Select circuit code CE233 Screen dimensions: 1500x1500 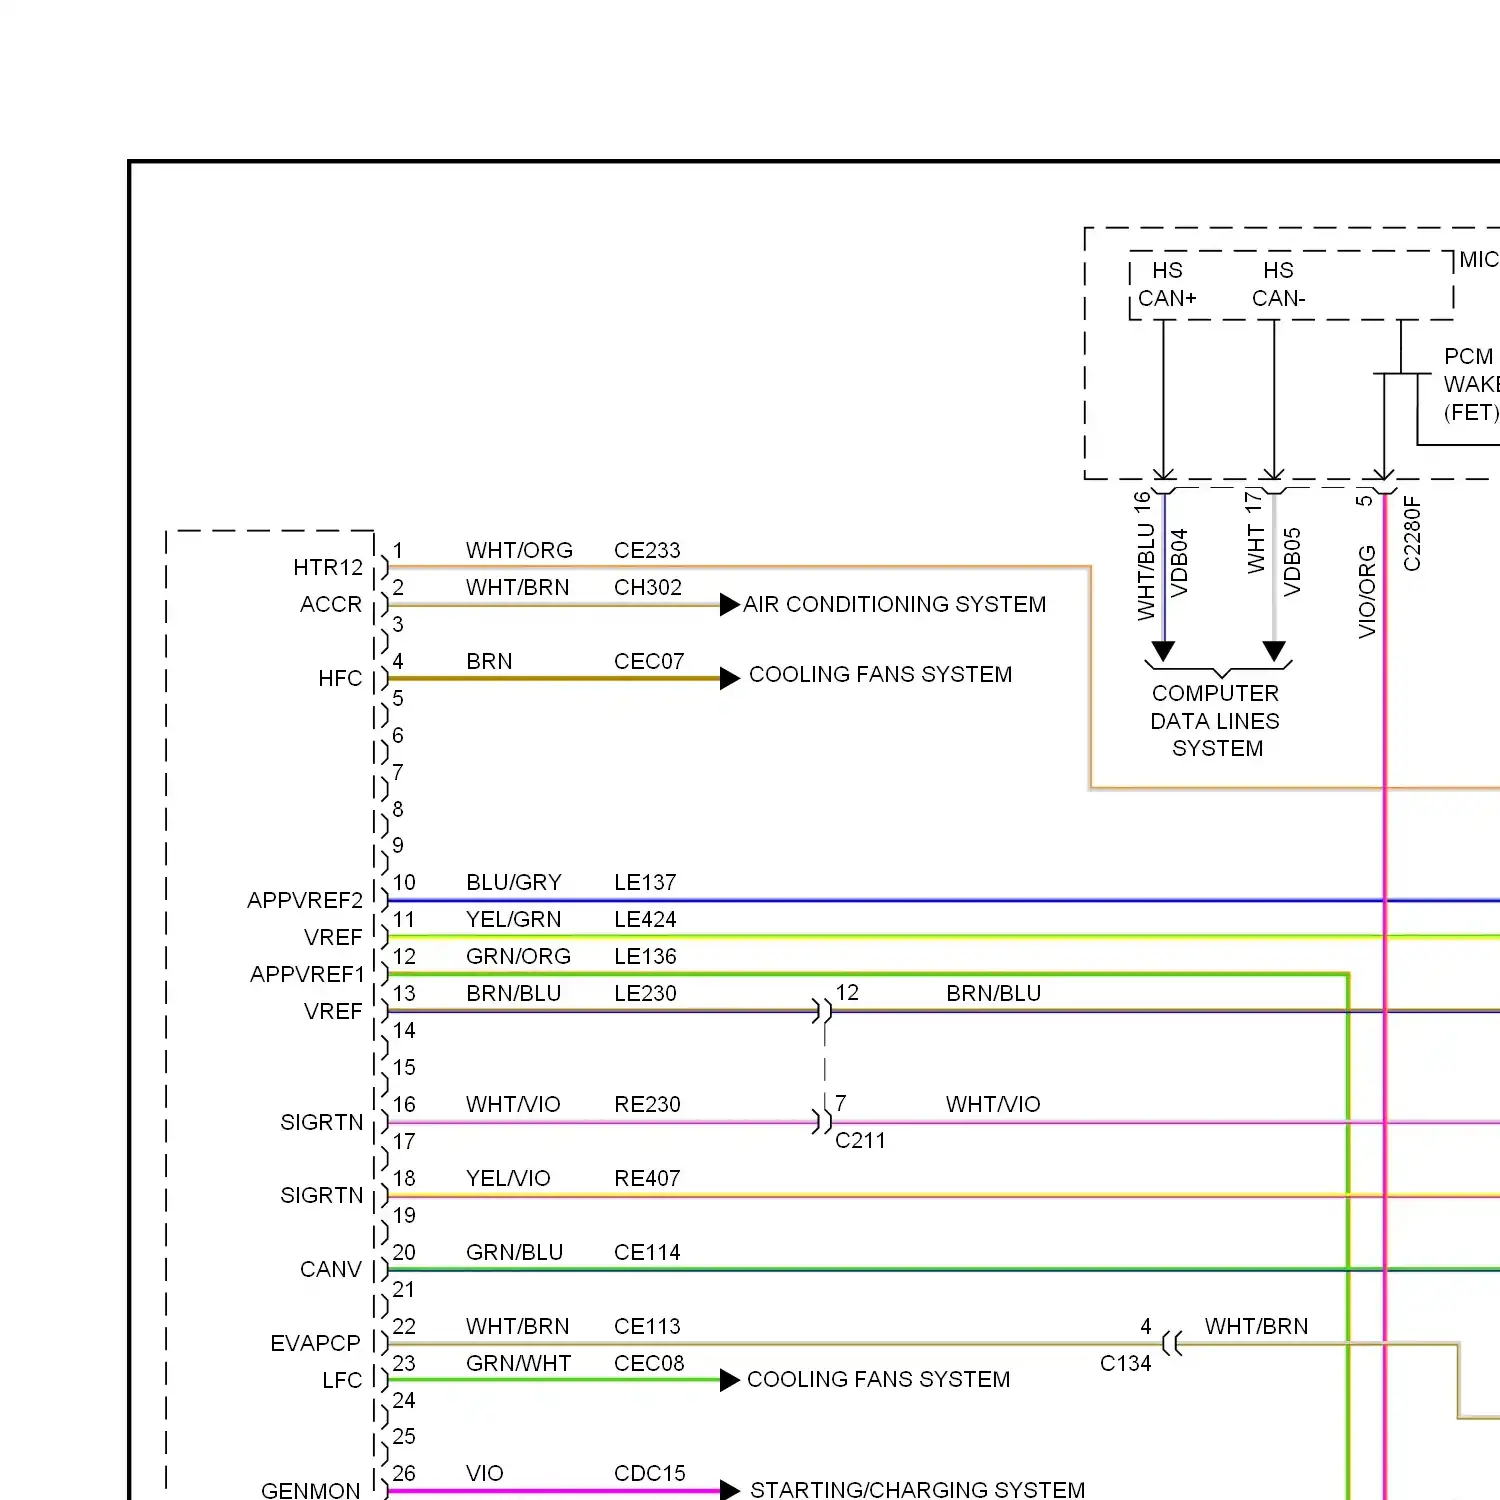647,551
